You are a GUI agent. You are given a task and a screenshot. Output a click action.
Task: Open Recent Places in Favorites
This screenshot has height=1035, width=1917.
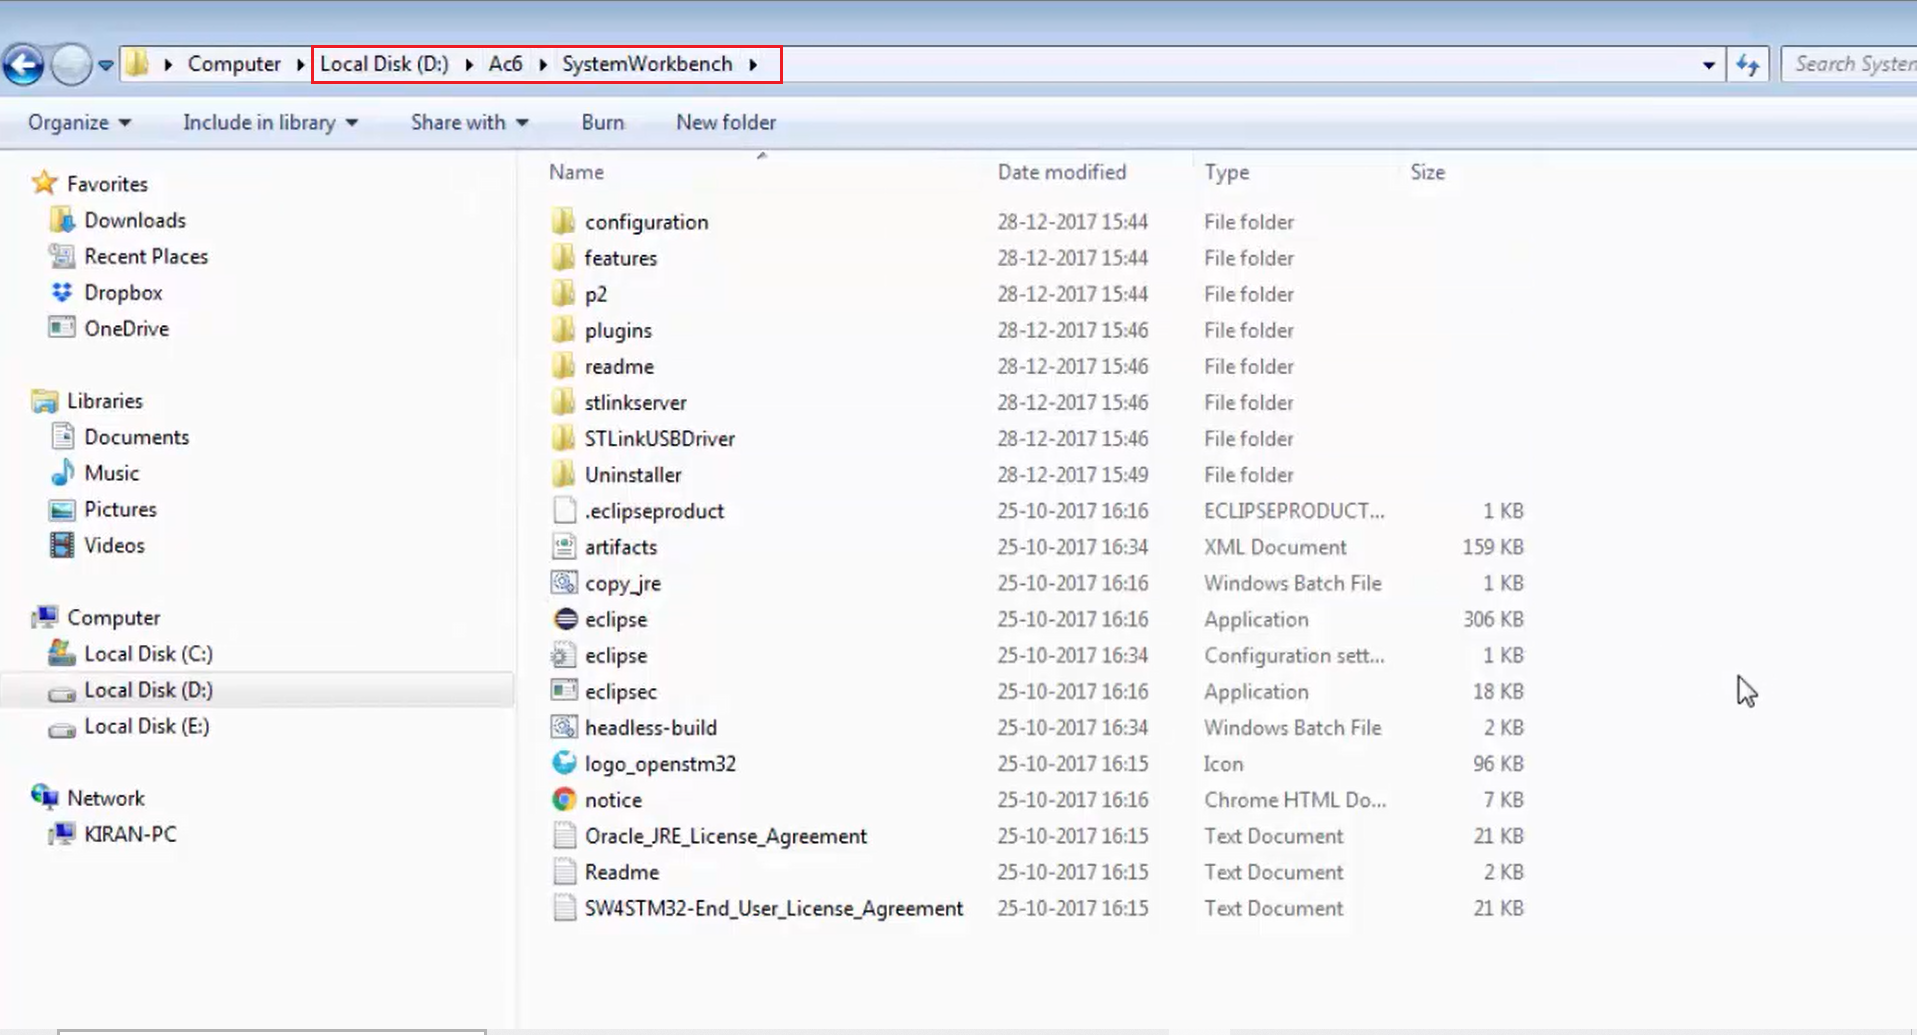coord(146,256)
